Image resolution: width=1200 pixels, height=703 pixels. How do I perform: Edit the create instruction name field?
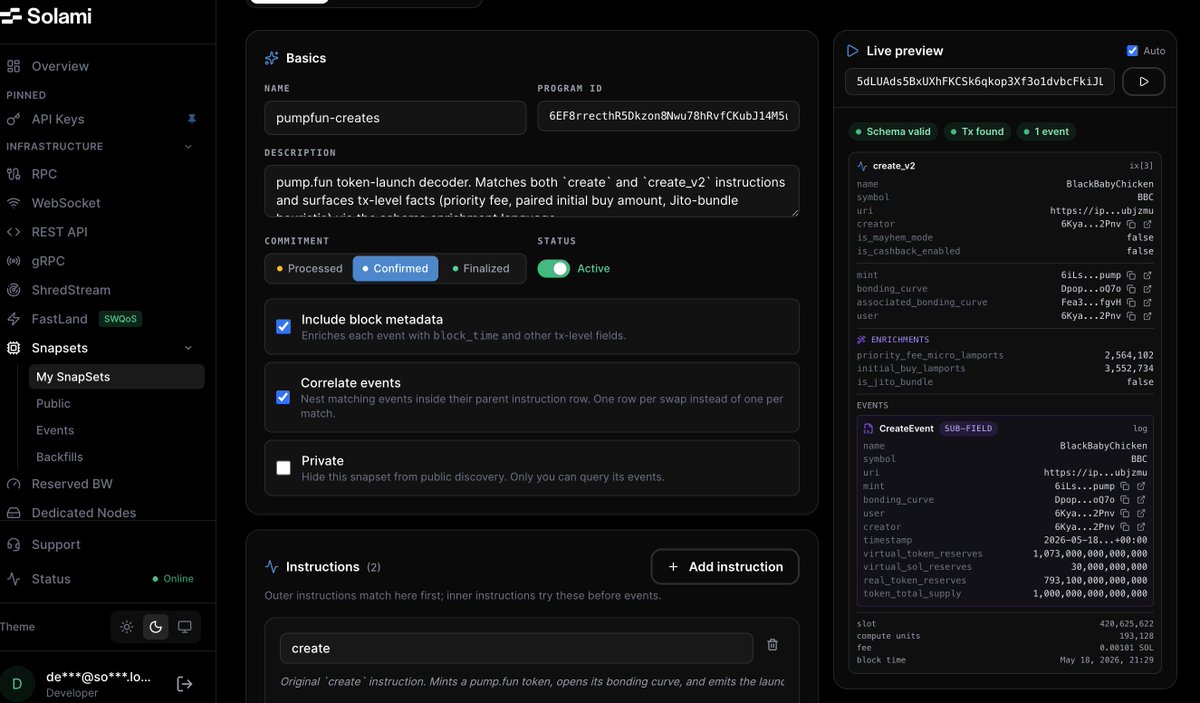[x=516, y=648]
